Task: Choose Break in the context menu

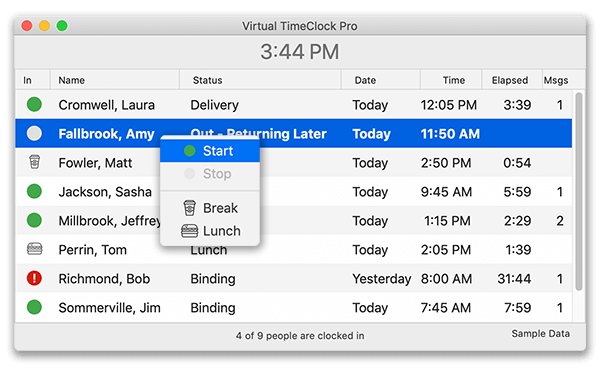Action: [x=210, y=208]
